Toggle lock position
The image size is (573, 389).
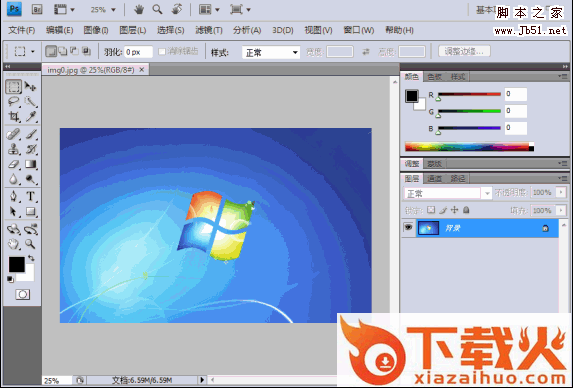click(x=454, y=210)
